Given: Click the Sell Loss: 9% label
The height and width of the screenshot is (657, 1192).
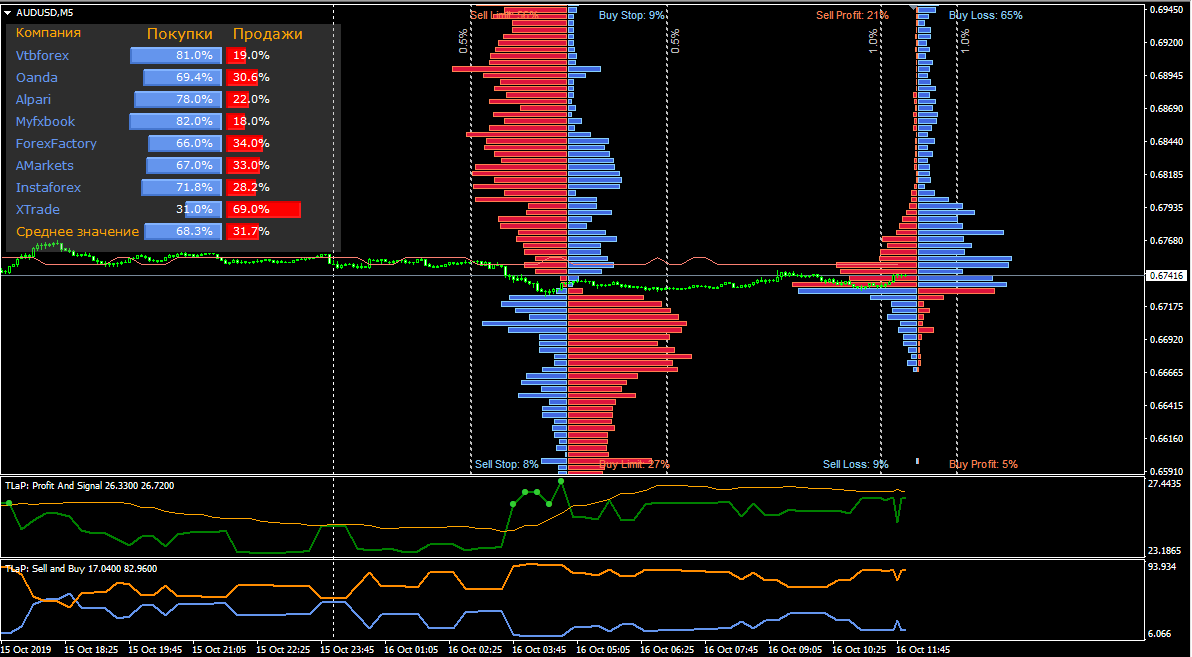Looking at the screenshot, I should click(855, 464).
